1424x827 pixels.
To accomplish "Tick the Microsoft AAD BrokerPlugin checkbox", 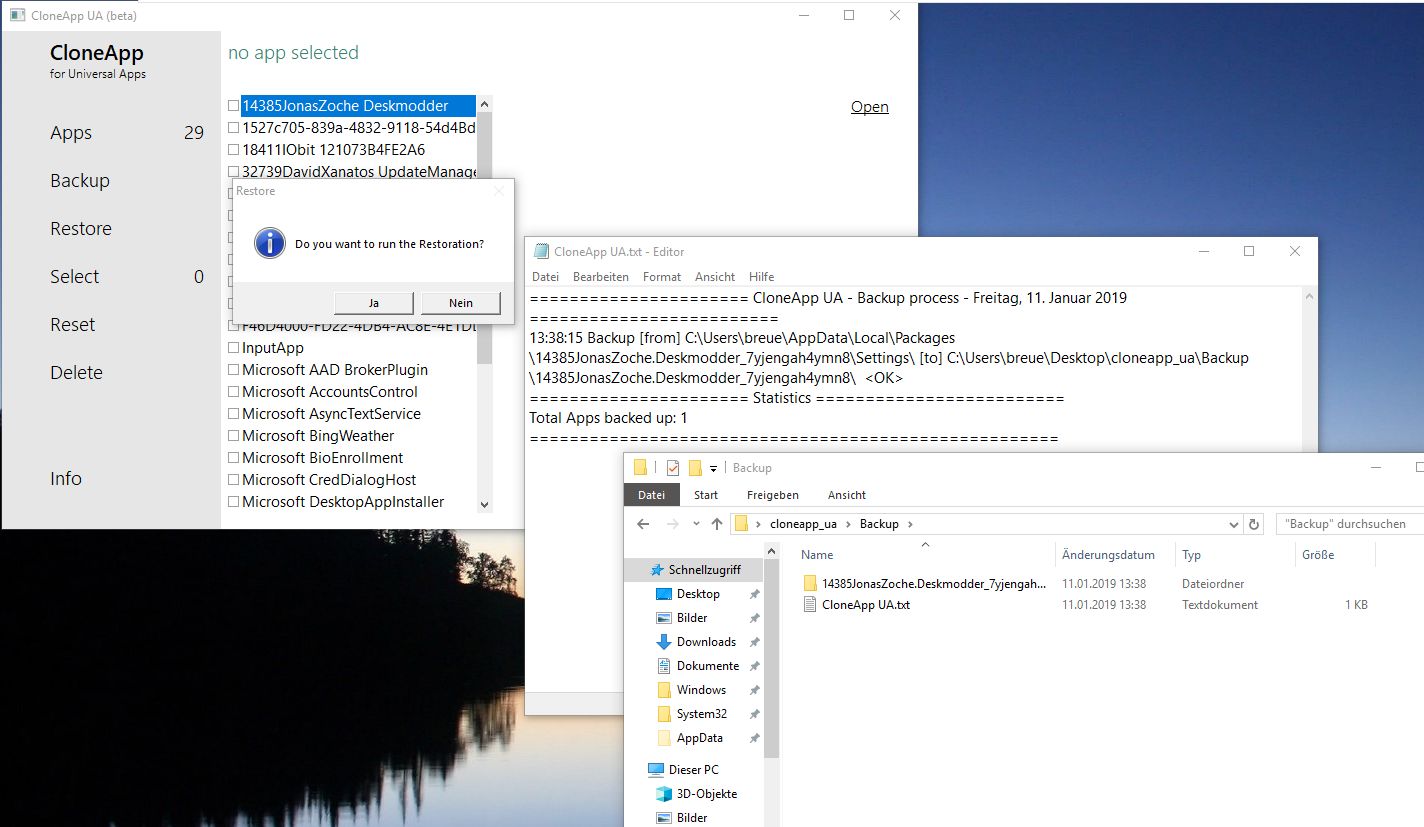I will point(233,370).
